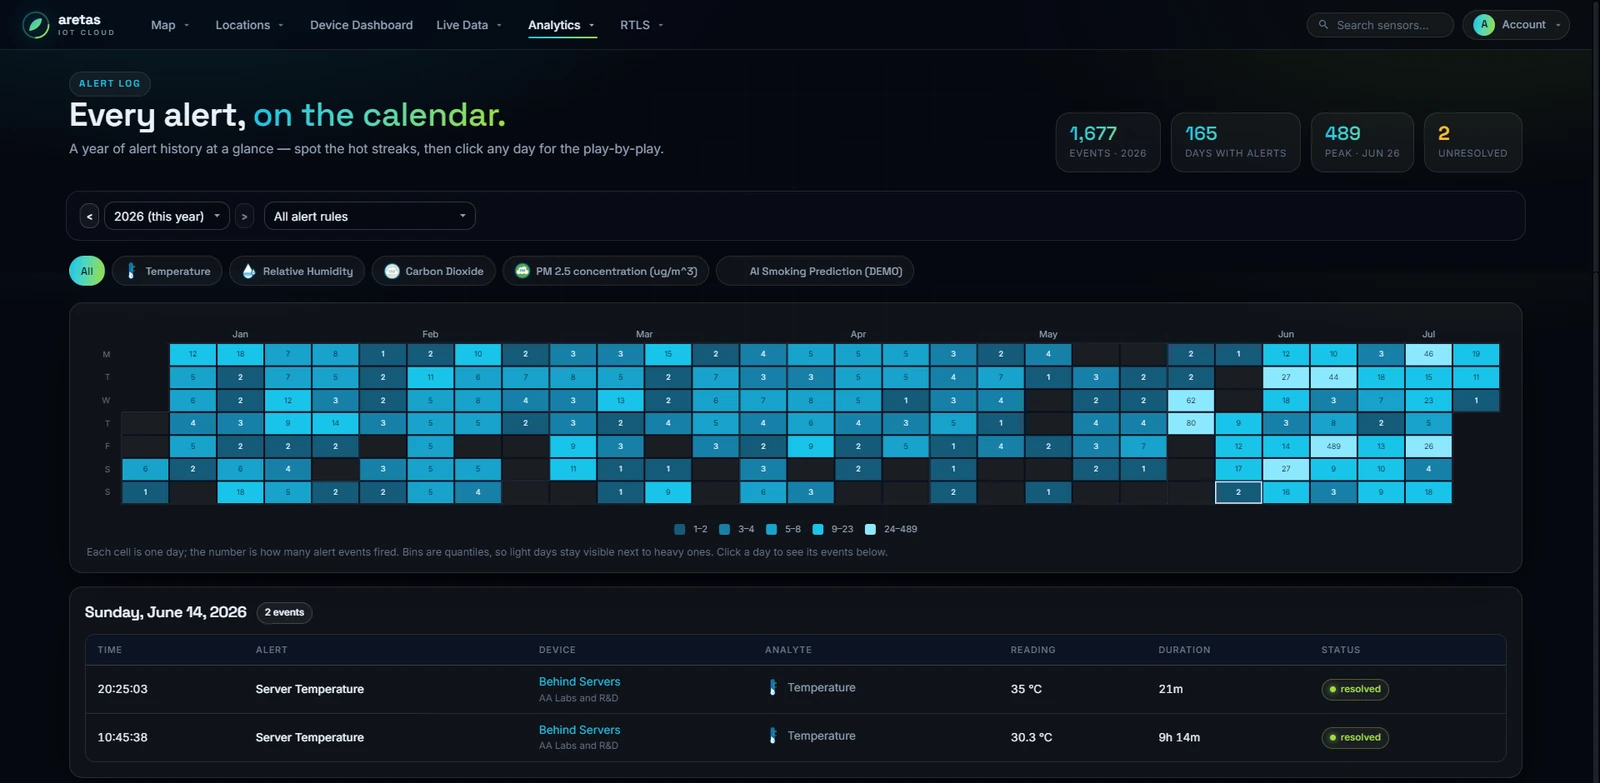Click the '9h 14m' duration value
Viewport: 1600px width, 783px height.
click(1179, 737)
